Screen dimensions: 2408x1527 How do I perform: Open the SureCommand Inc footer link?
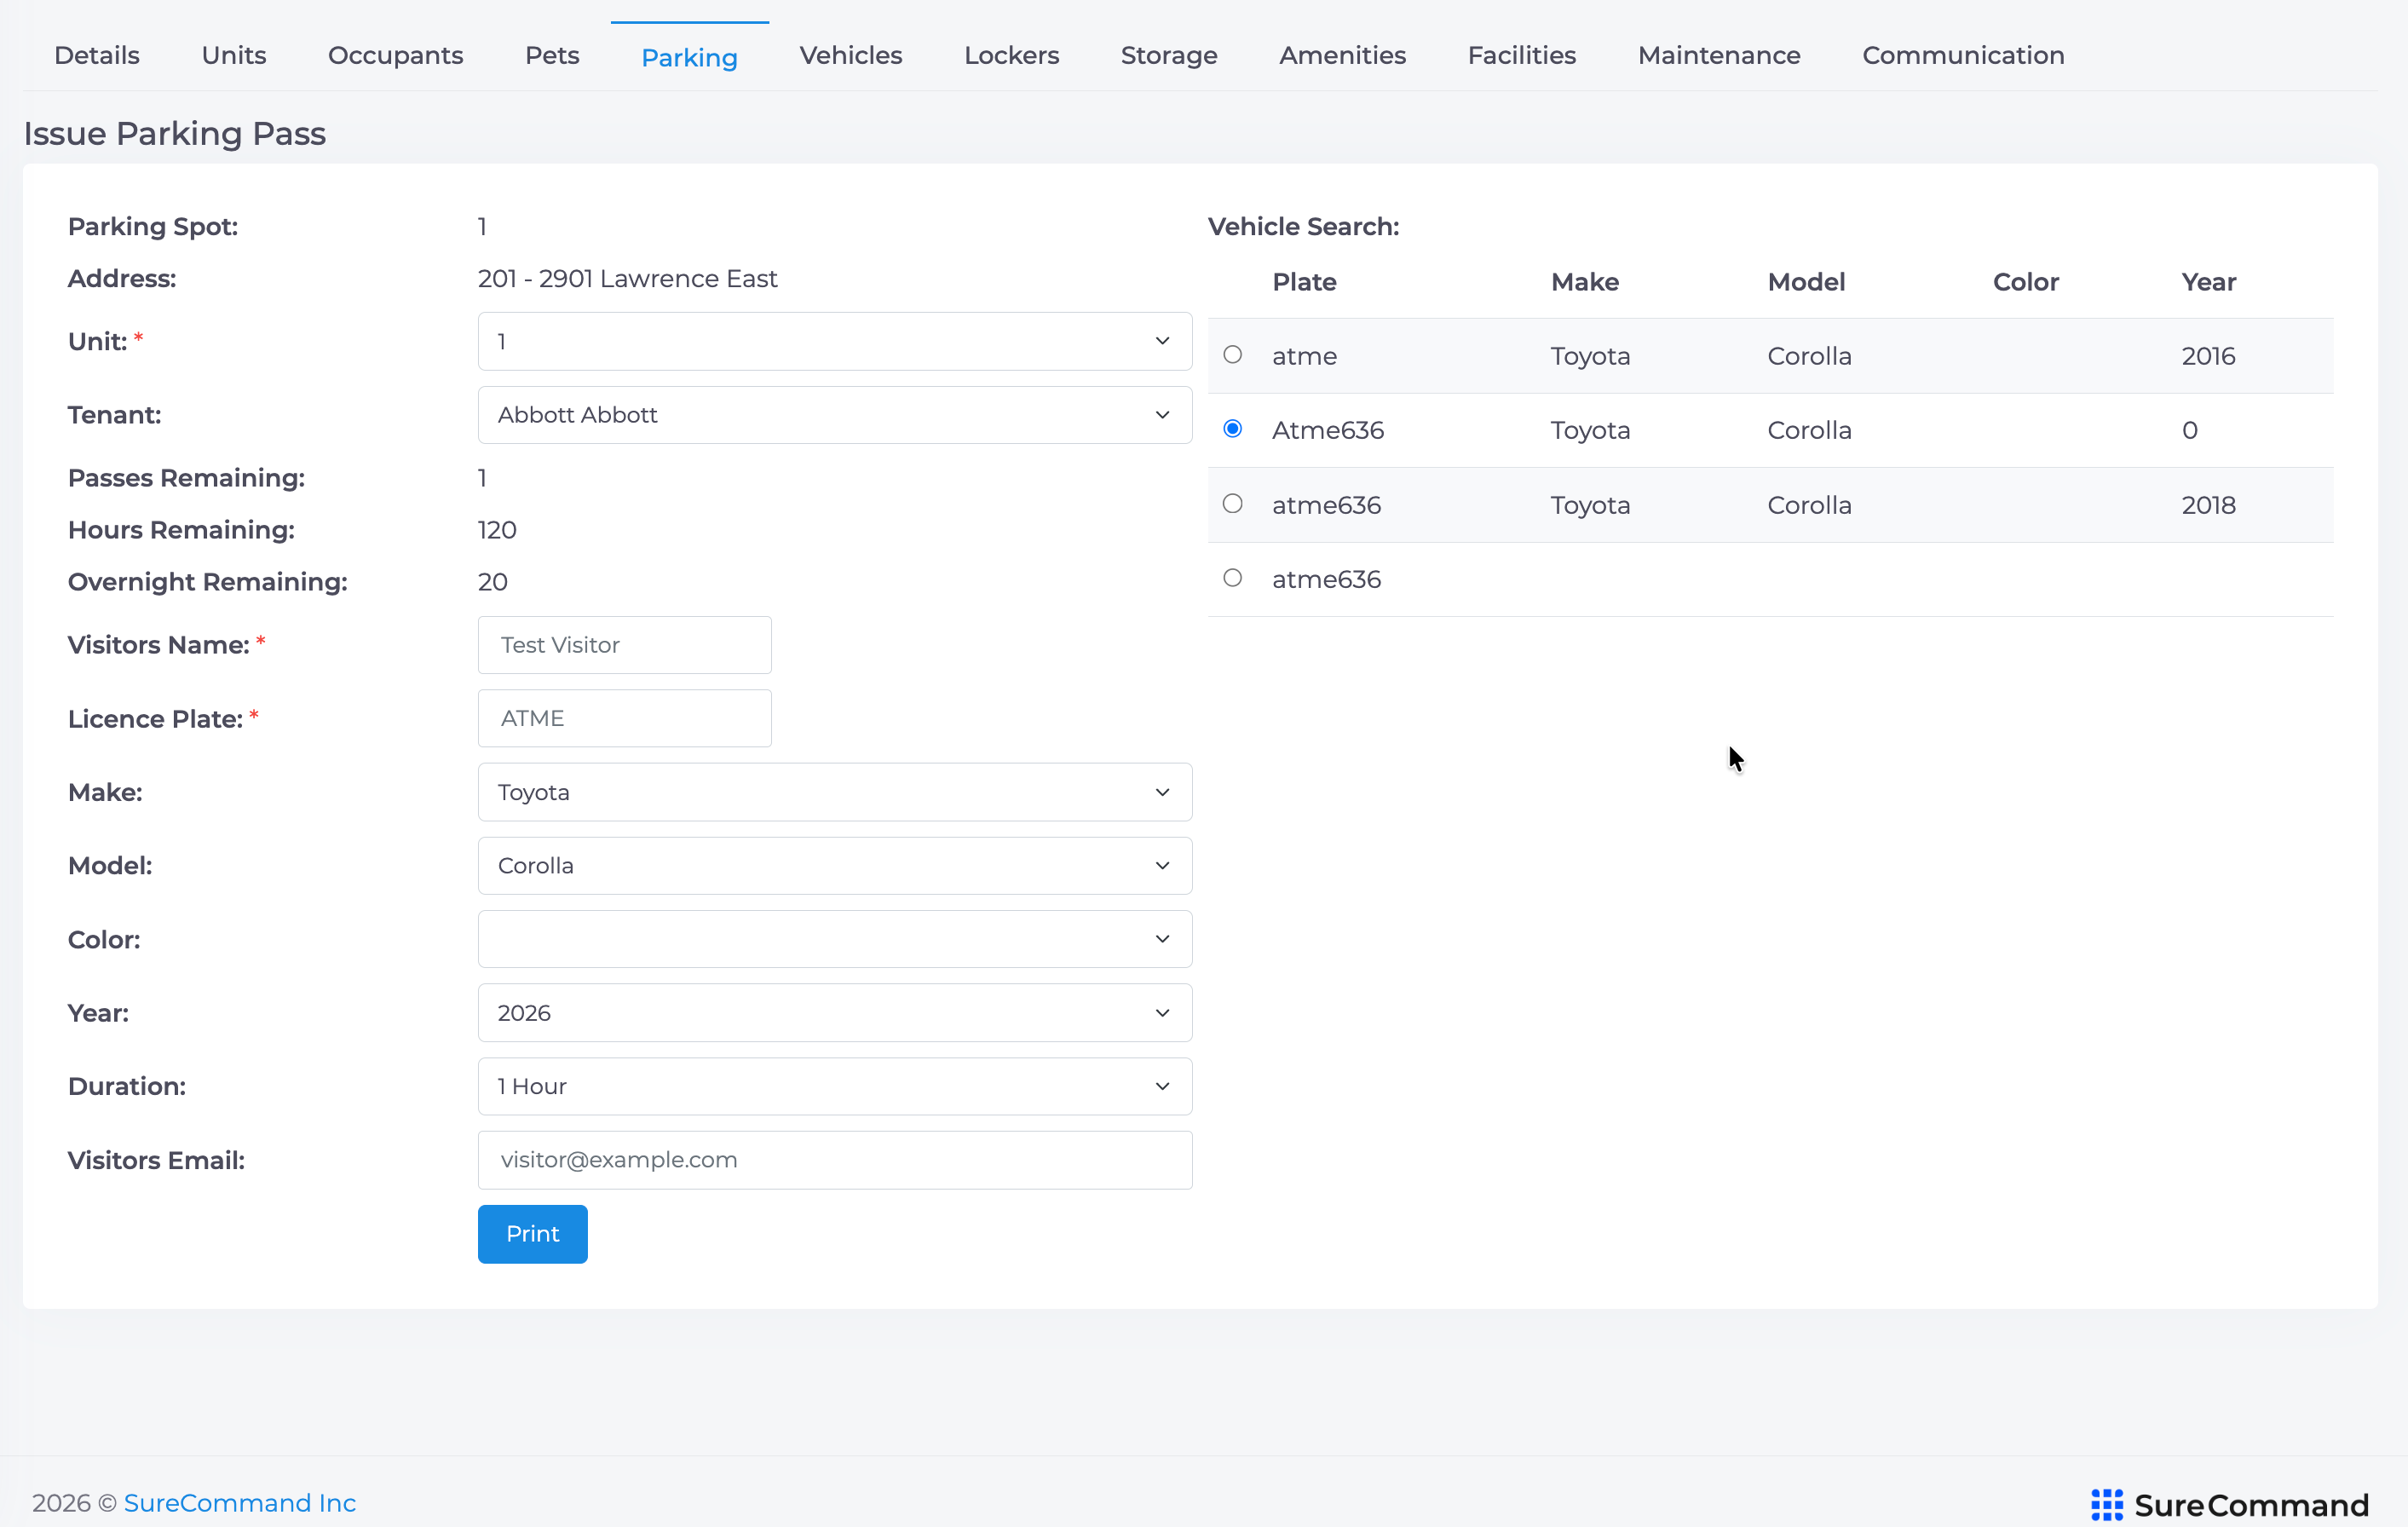(239, 1503)
